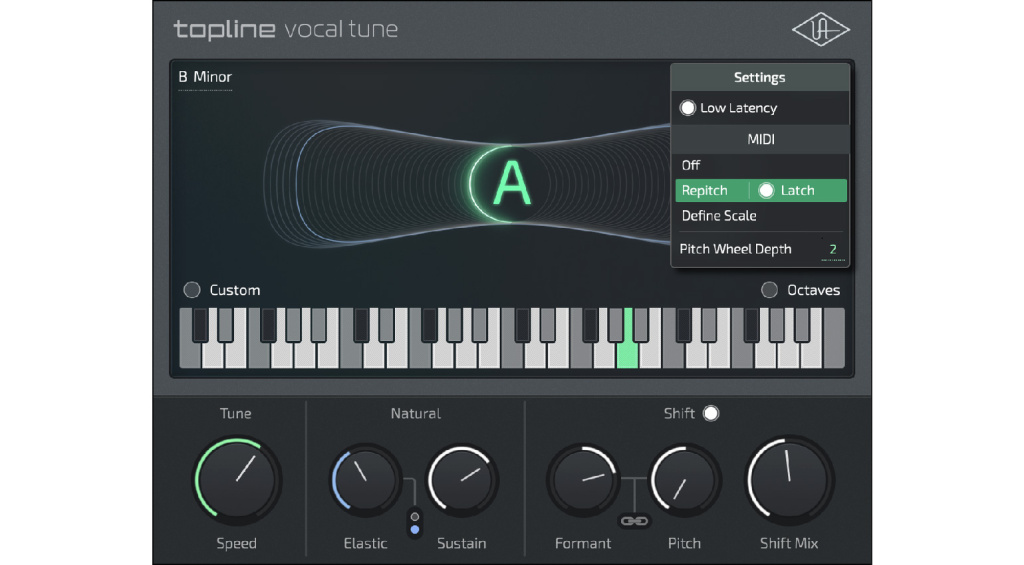The height and width of the screenshot is (565, 1024).
Task: Click the Pitch knob
Action: (684, 480)
